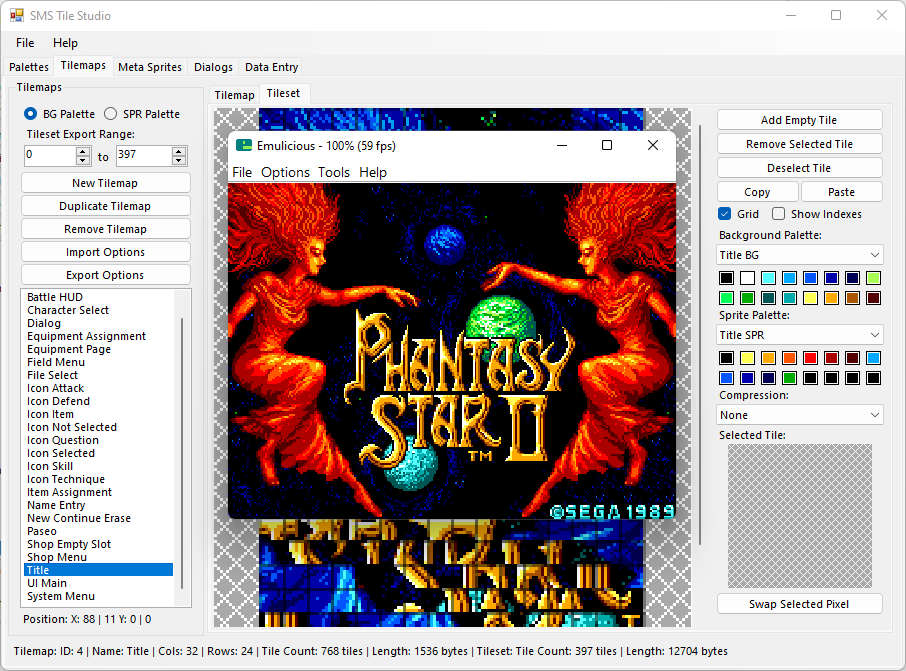Open the Emulicious File menu
Screen dimensions: 906x671
(242, 172)
